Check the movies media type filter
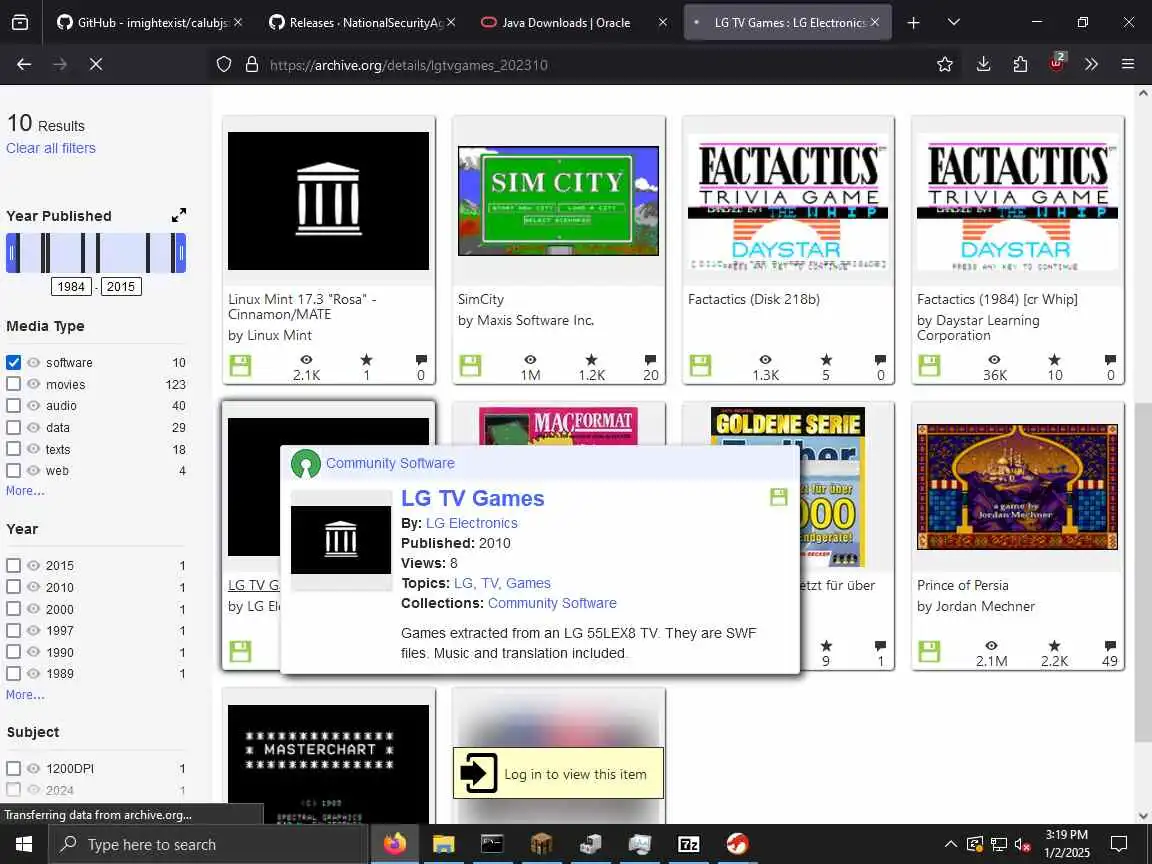1152x864 pixels. 13,384
